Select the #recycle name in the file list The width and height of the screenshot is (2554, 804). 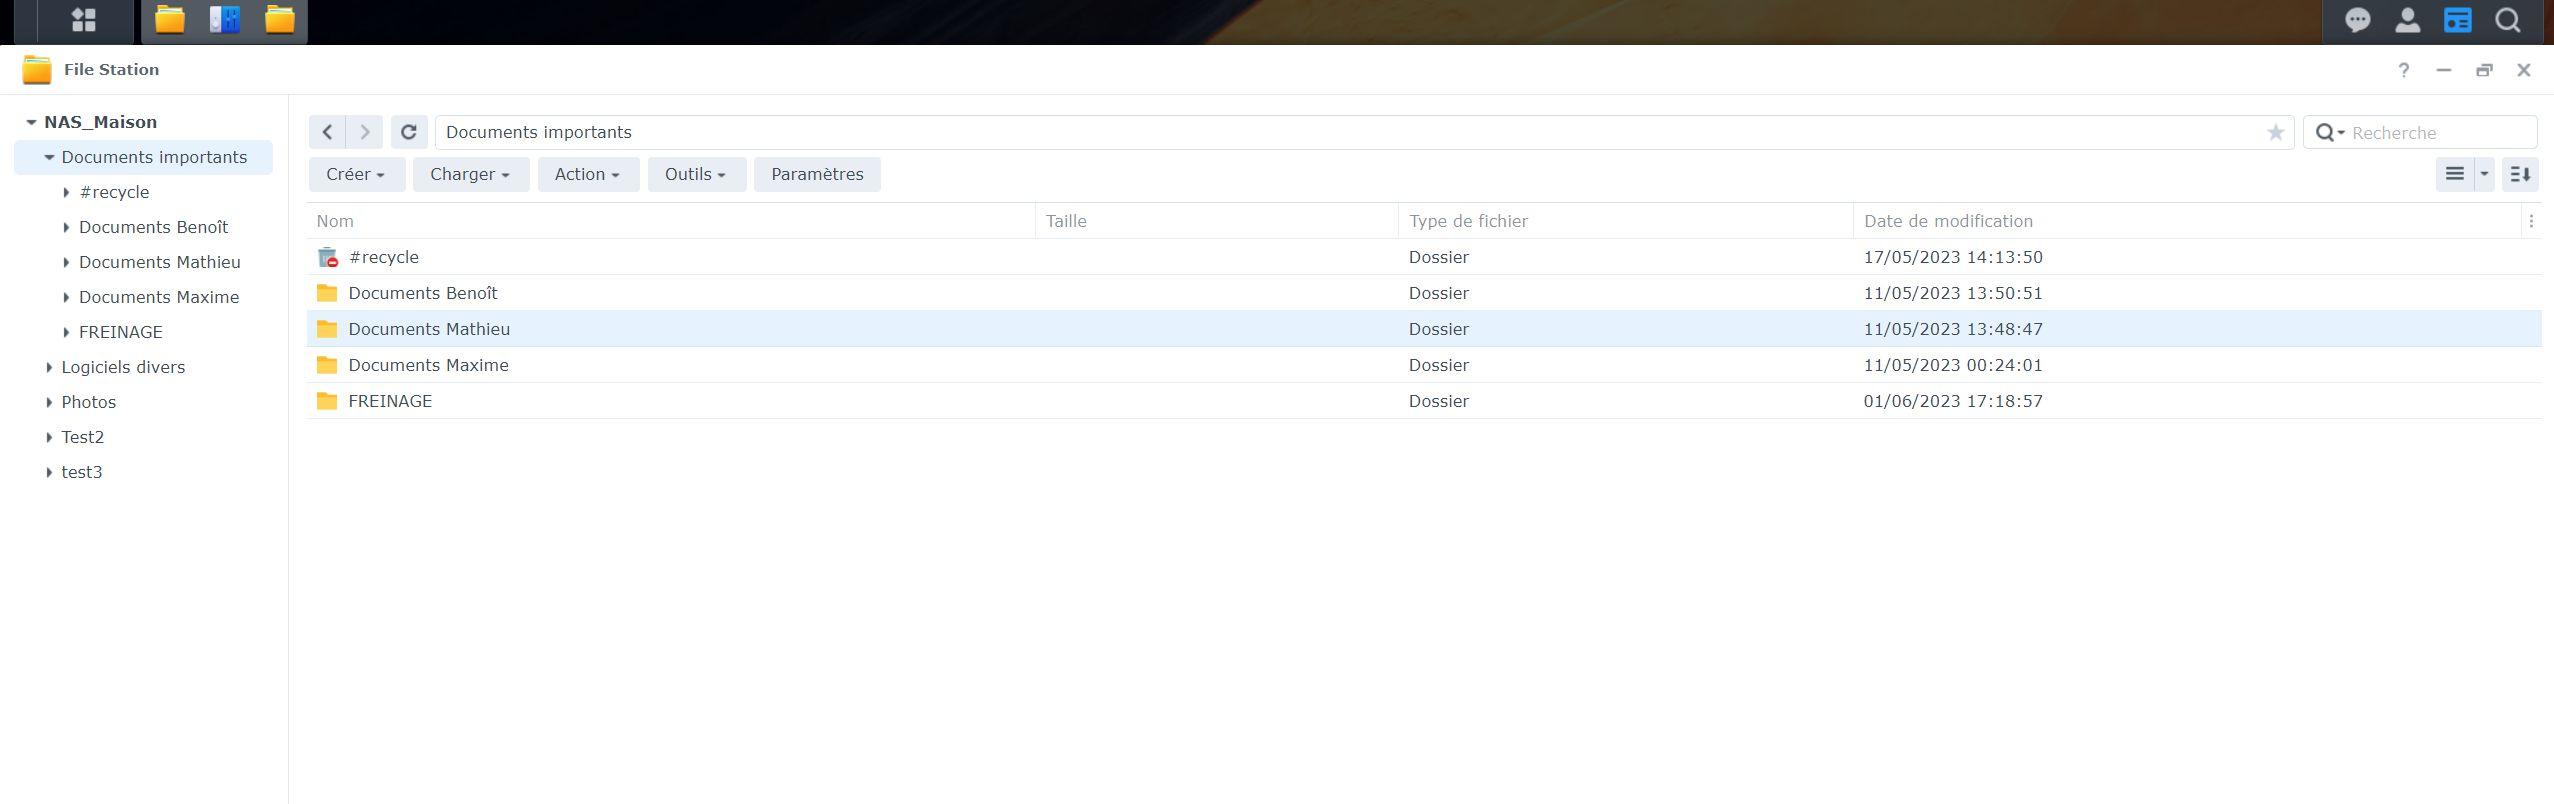384,257
